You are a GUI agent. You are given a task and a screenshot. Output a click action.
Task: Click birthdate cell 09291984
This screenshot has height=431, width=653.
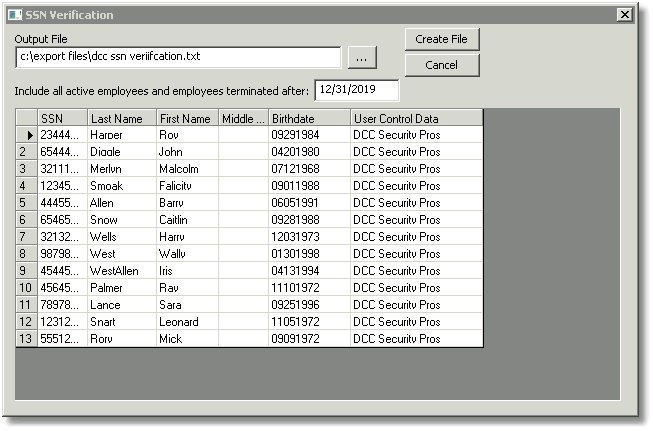[x=309, y=135]
